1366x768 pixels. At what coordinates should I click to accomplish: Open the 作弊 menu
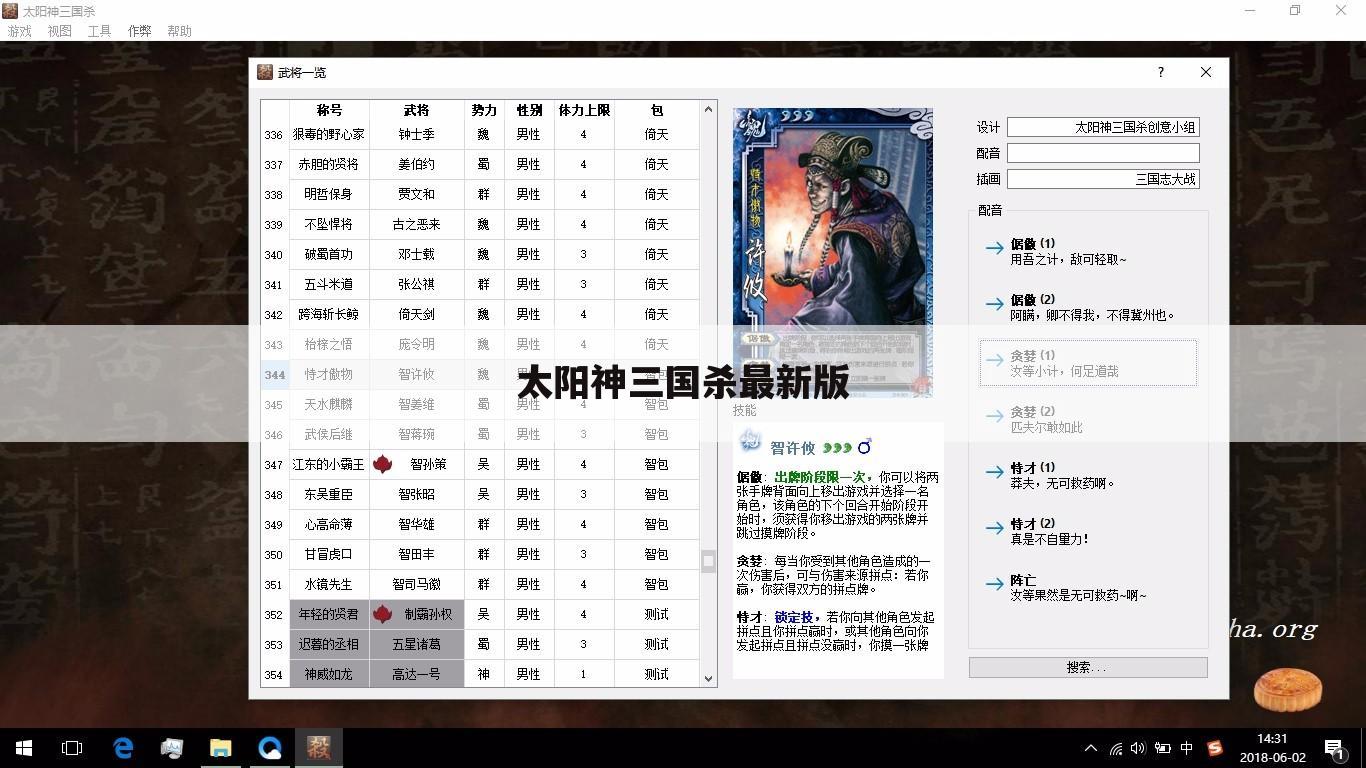pyautogui.click(x=140, y=31)
